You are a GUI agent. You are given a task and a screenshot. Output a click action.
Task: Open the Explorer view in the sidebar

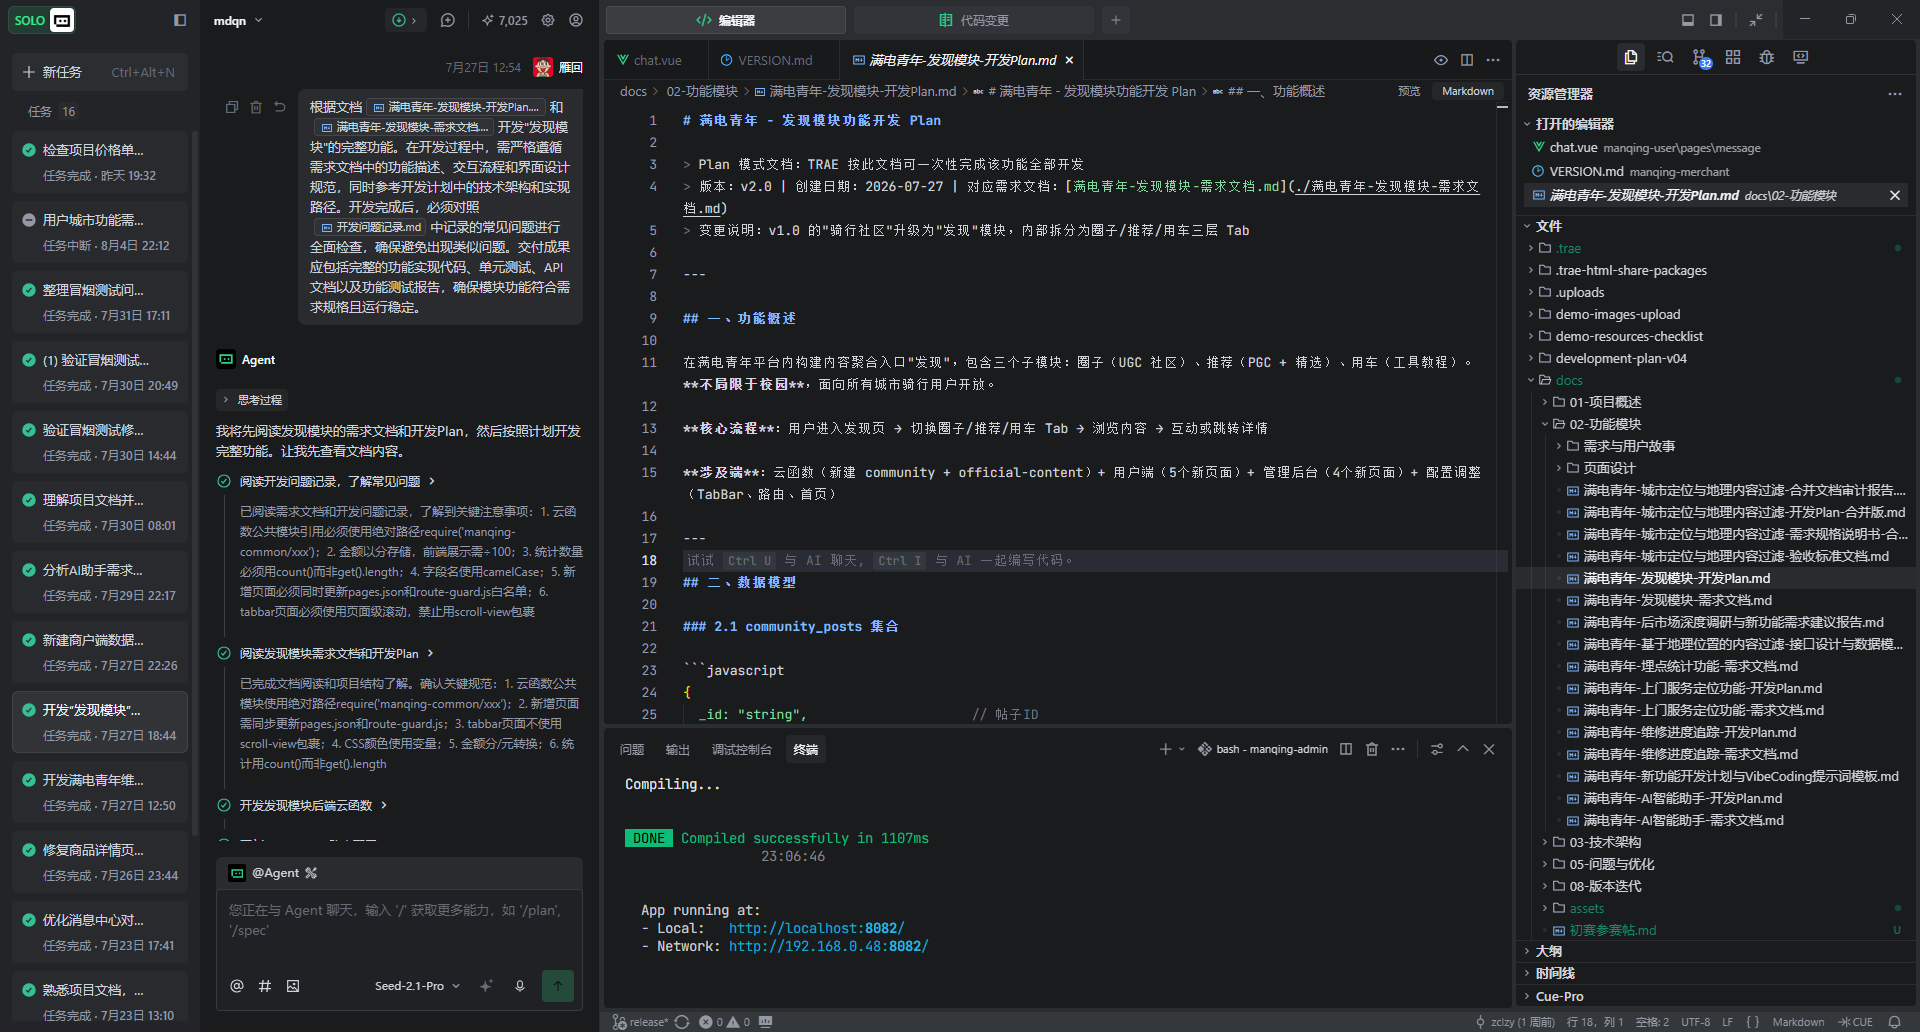1631,58
